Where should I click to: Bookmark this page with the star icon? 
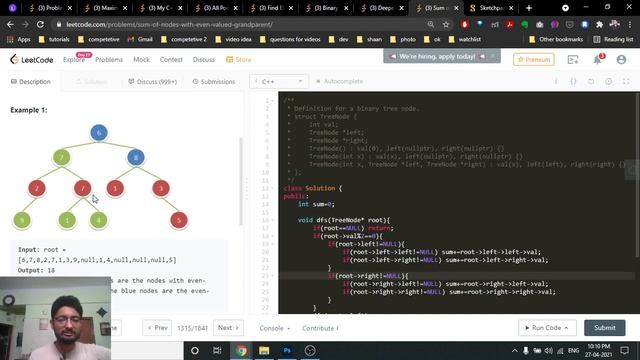point(446,24)
